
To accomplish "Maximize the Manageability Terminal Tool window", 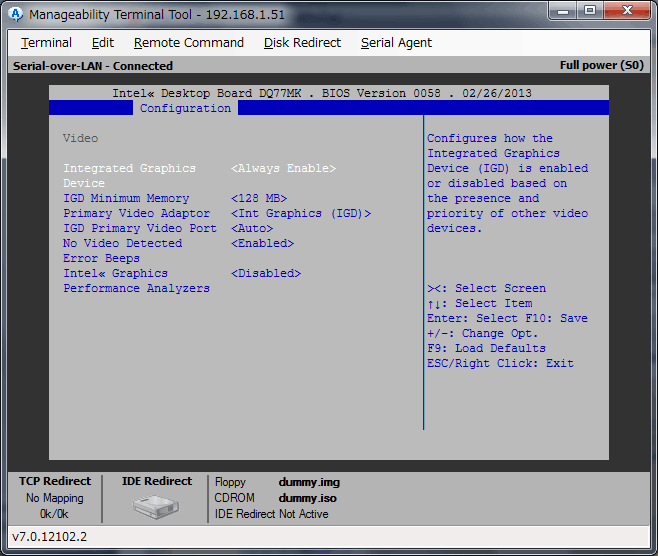I will pyautogui.click(x=590, y=10).
